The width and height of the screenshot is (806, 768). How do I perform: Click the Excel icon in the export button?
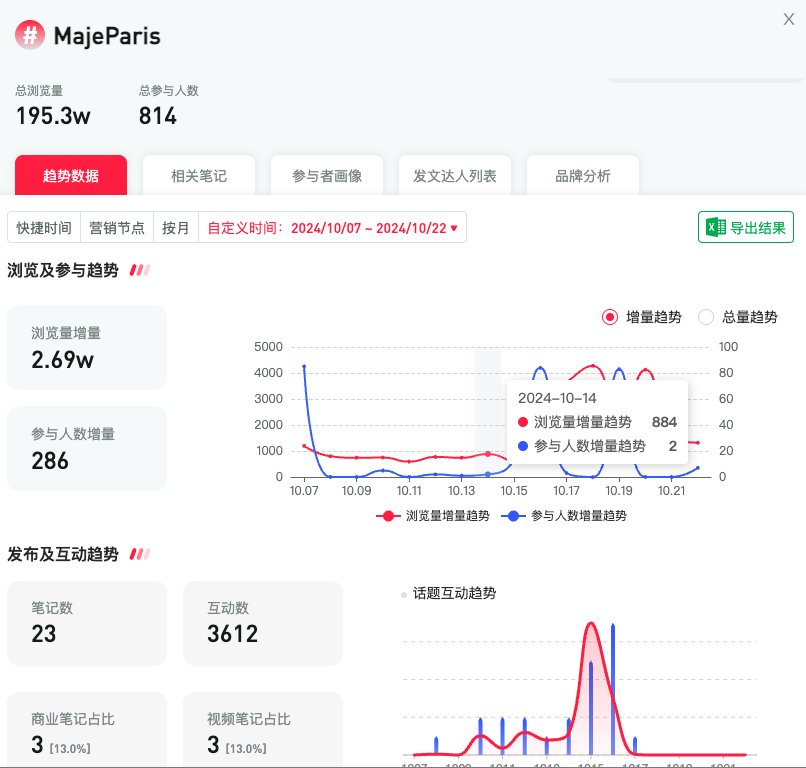pyautogui.click(x=716, y=228)
